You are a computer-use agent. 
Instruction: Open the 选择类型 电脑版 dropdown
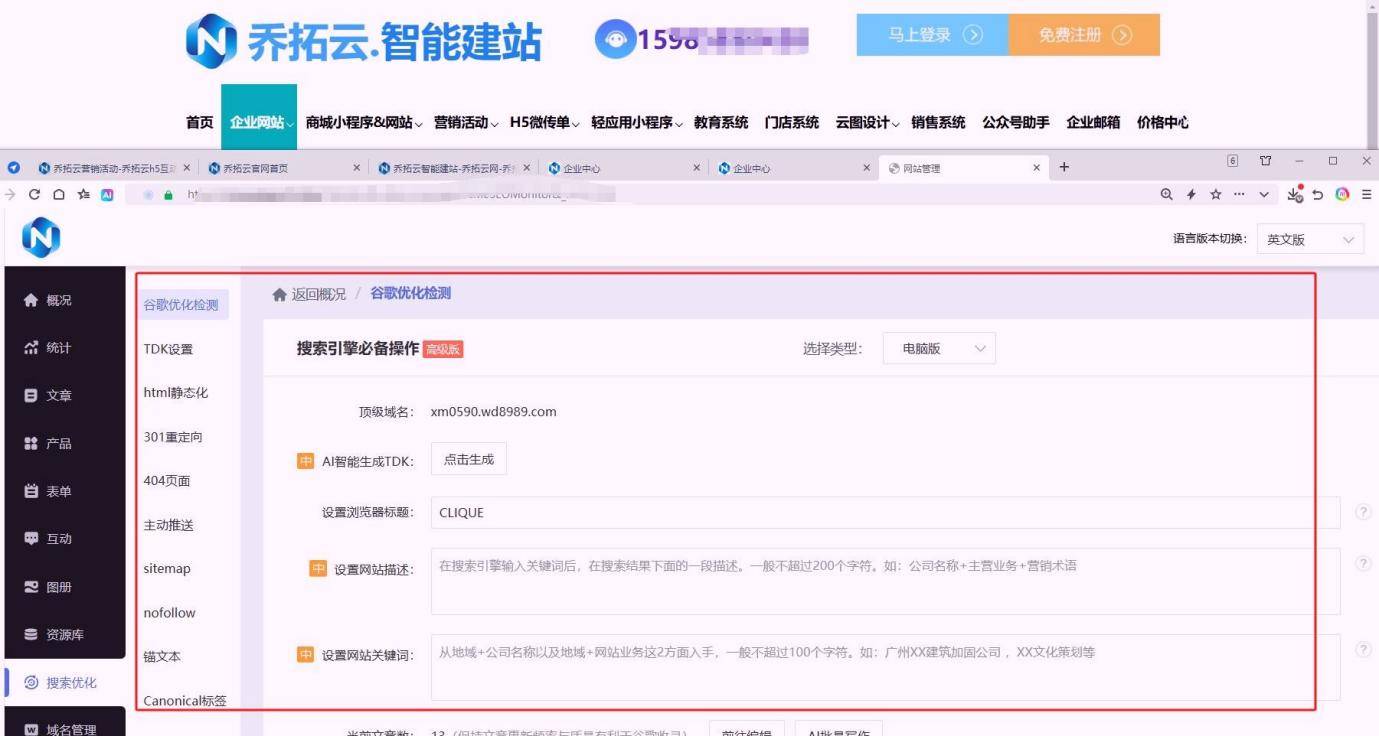coord(938,349)
